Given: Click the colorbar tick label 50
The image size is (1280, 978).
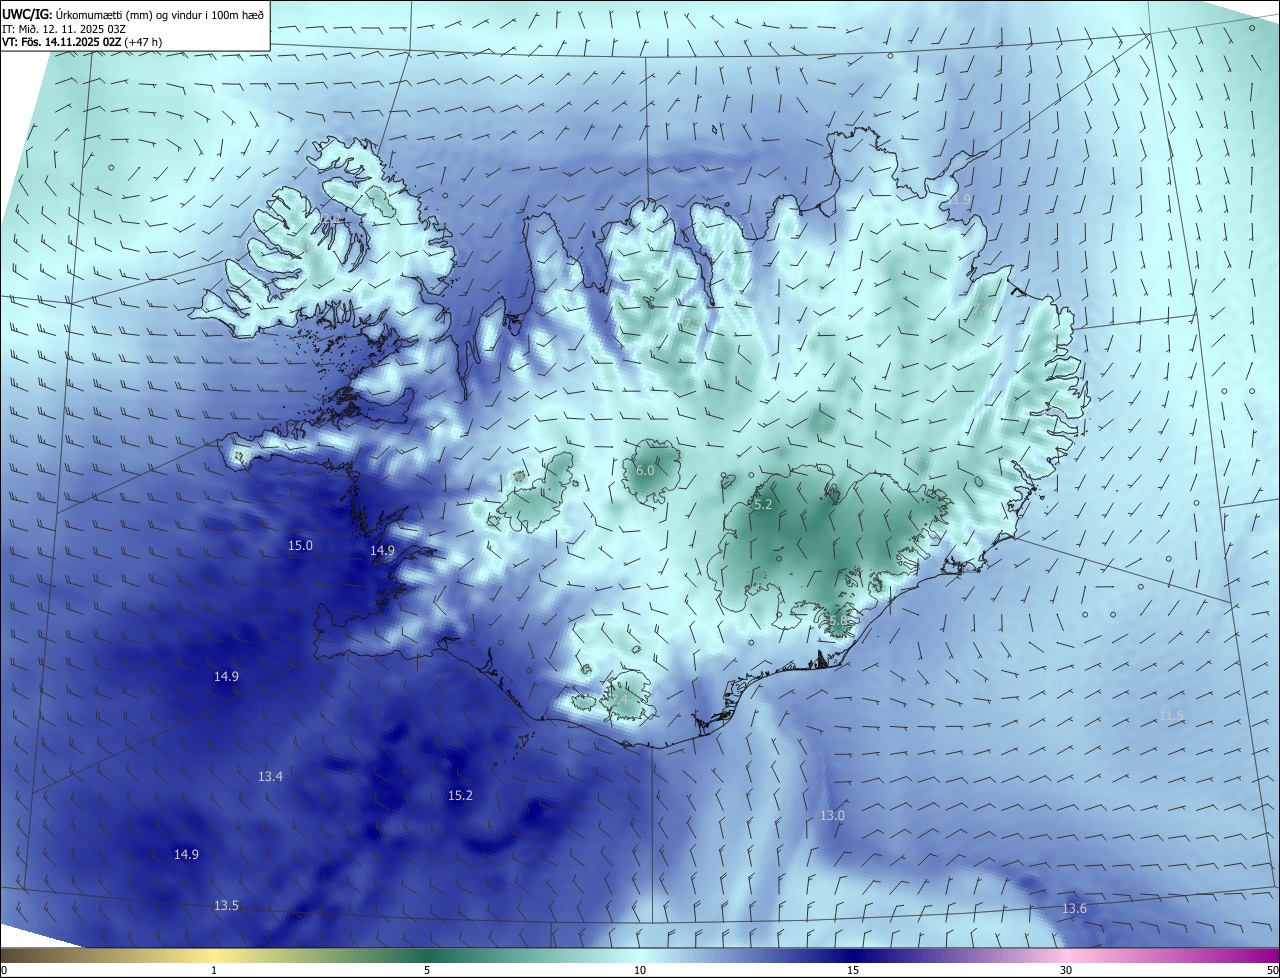Looking at the screenshot, I should pos(1272,970).
